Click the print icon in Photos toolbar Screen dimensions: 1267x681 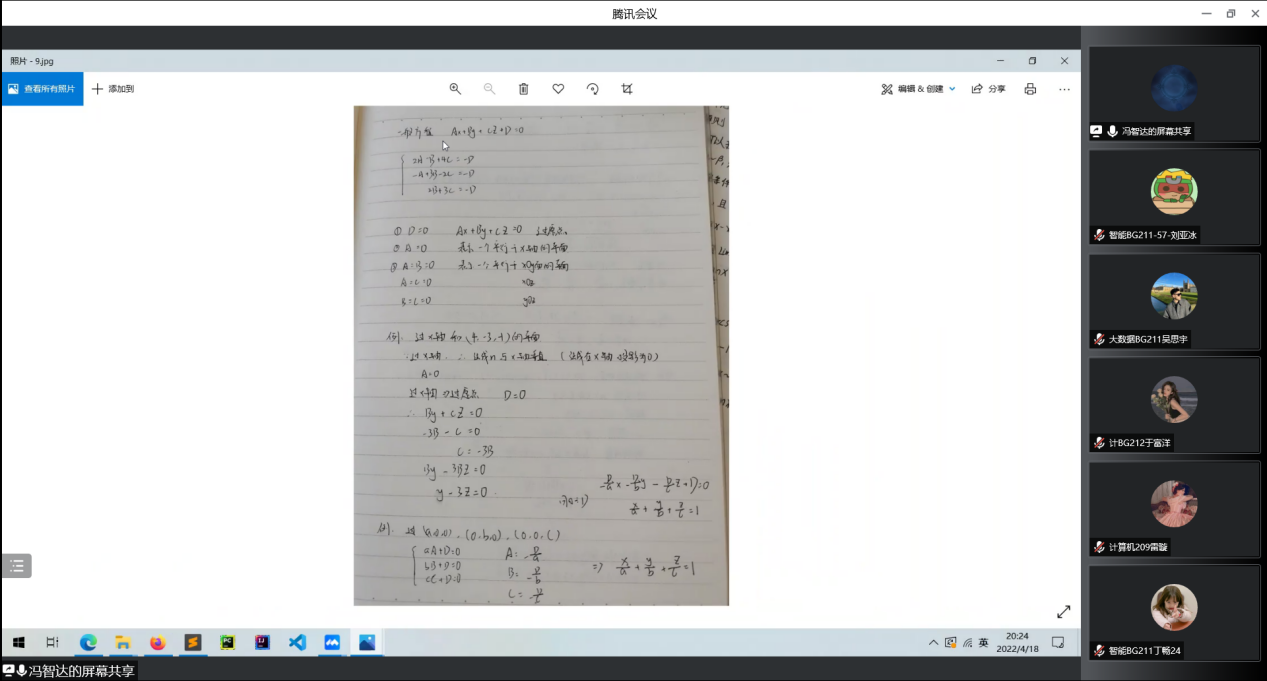(1030, 89)
